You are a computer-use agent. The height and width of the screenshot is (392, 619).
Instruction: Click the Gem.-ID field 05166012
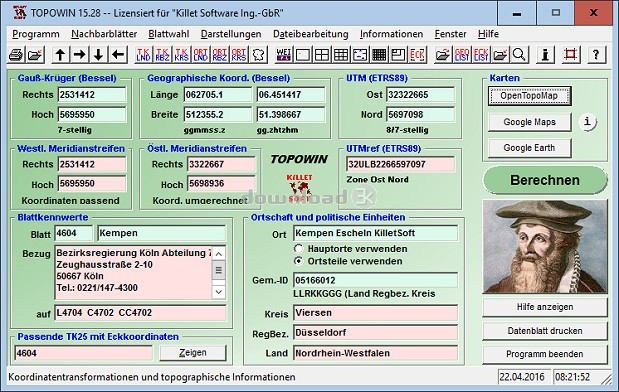click(x=375, y=280)
